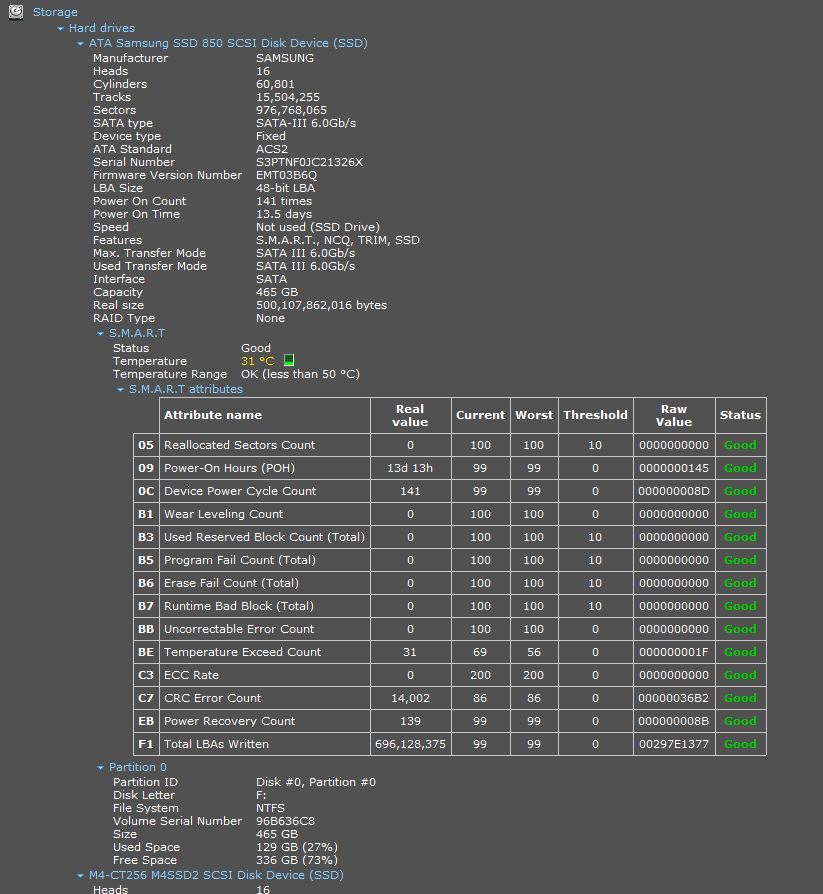
Task: Open the Storage section link
Action: [55, 12]
